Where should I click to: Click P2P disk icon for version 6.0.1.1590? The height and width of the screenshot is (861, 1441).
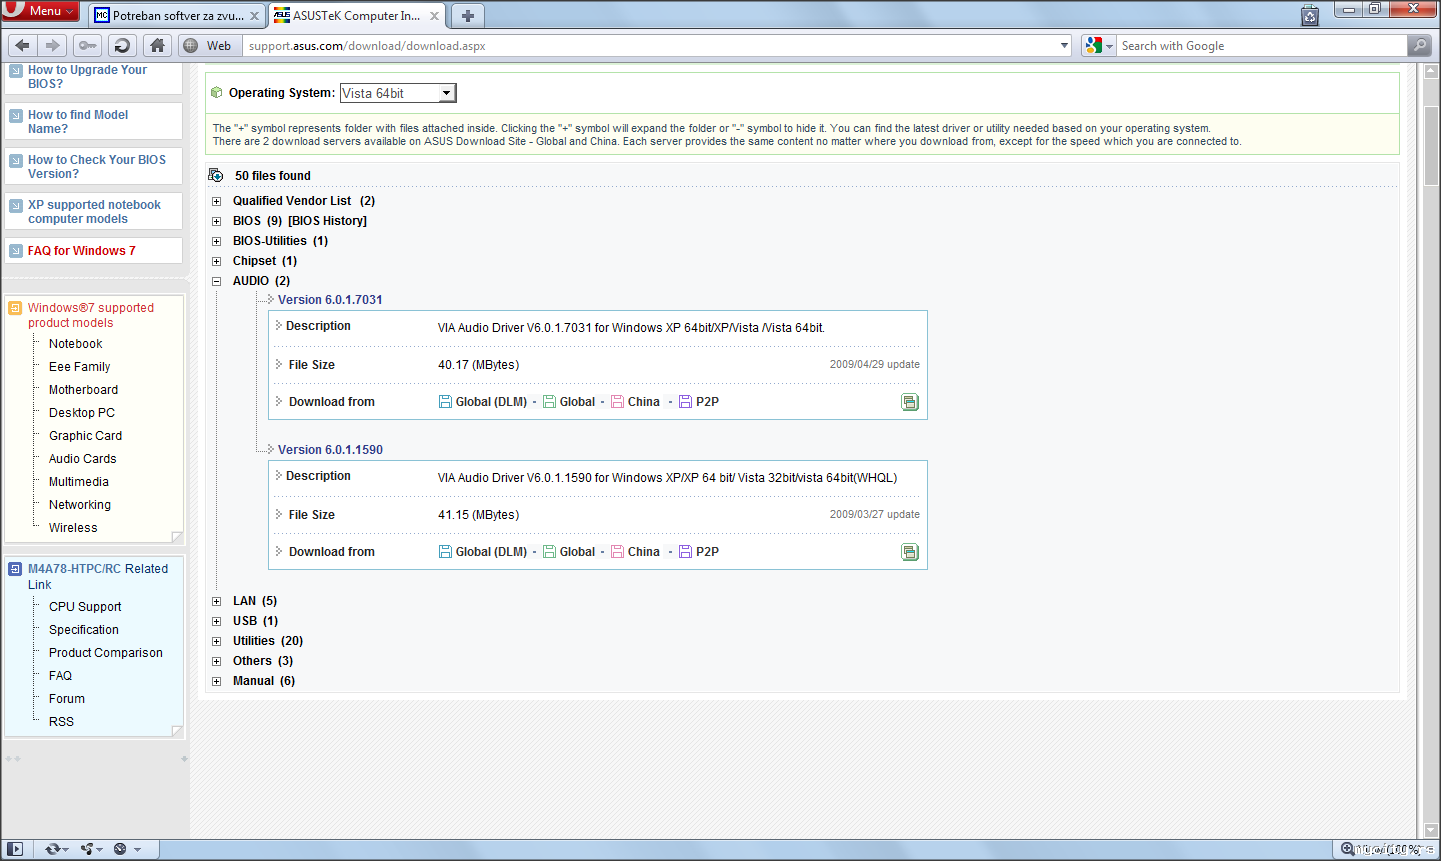click(x=685, y=552)
